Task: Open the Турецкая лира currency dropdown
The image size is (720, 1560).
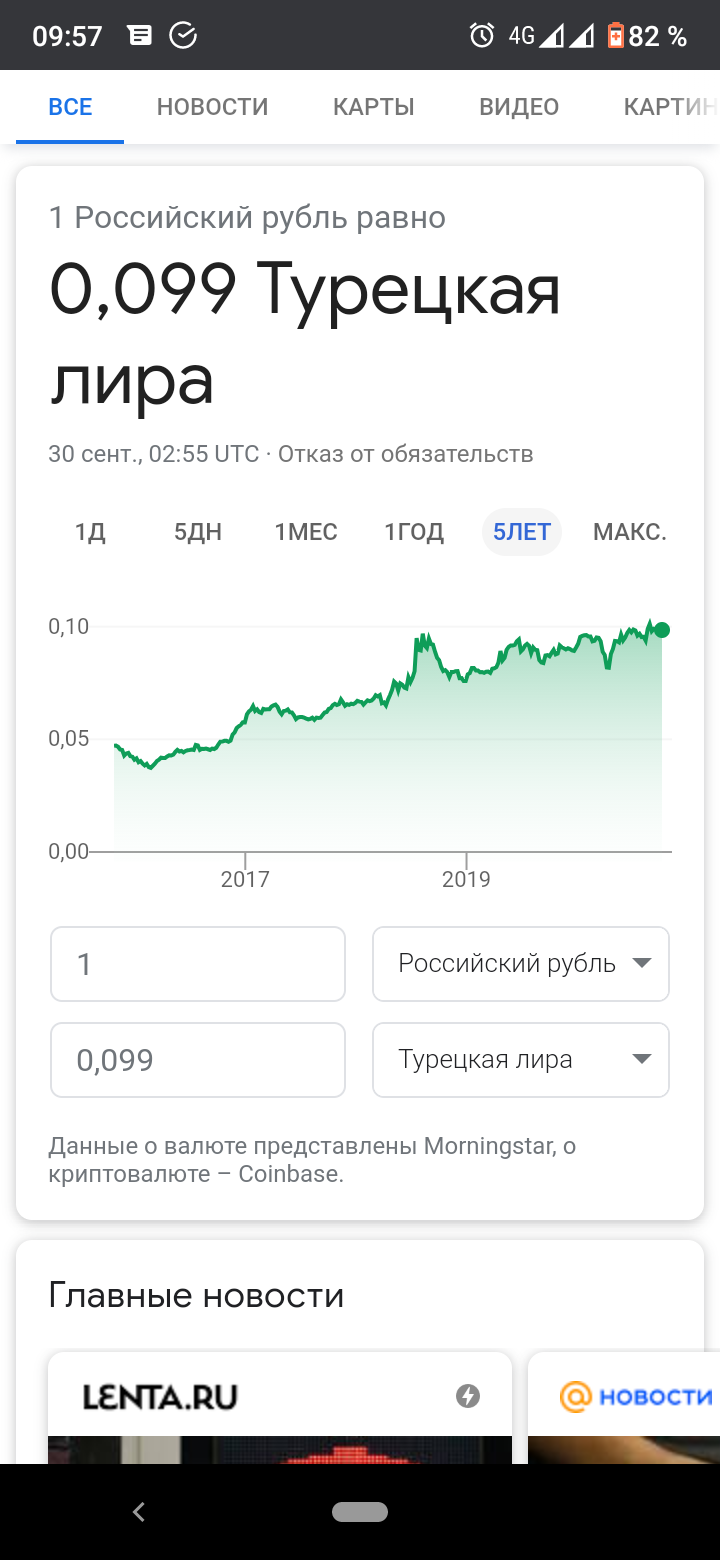Action: click(x=521, y=1060)
